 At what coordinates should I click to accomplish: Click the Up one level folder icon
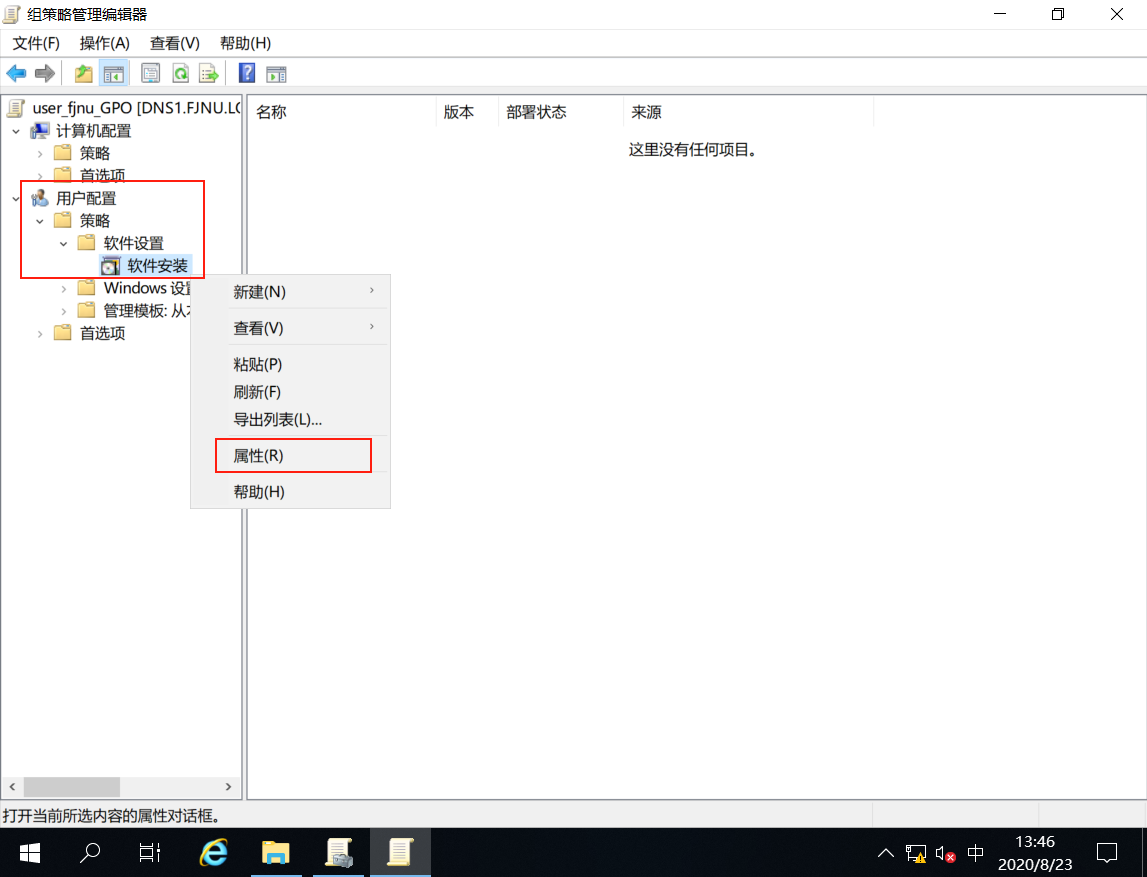click(x=83, y=73)
